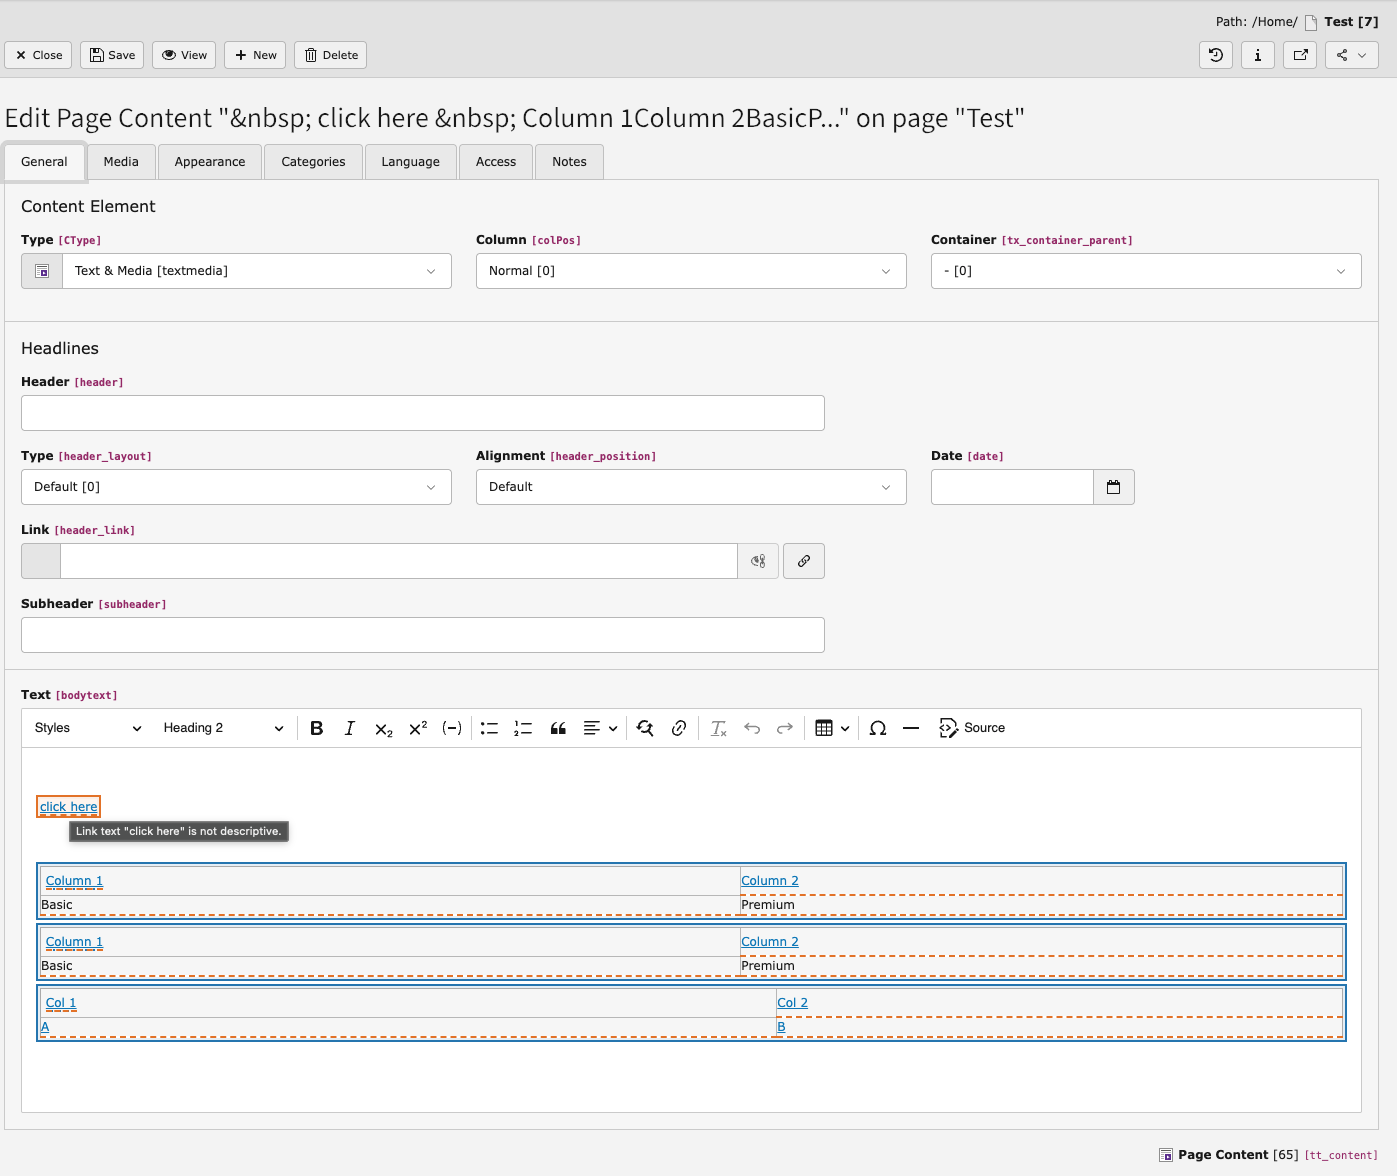
Task: Insert a horizontal line
Action: click(x=911, y=728)
